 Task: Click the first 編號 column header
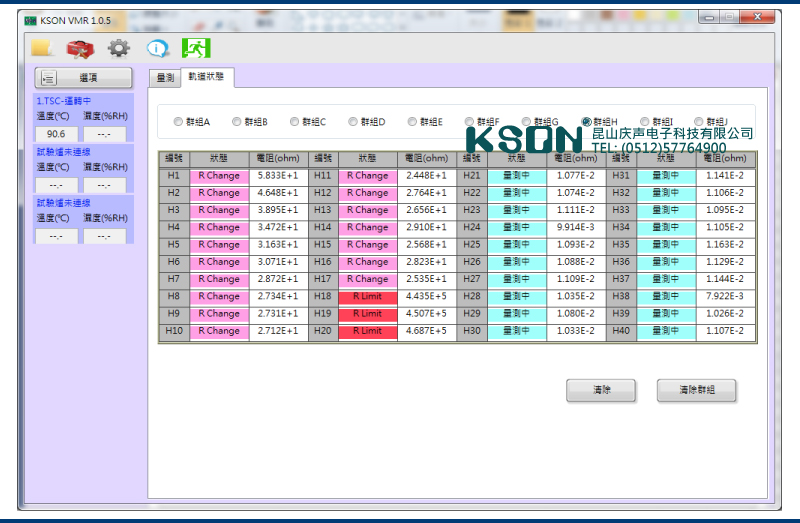coord(174,159)
